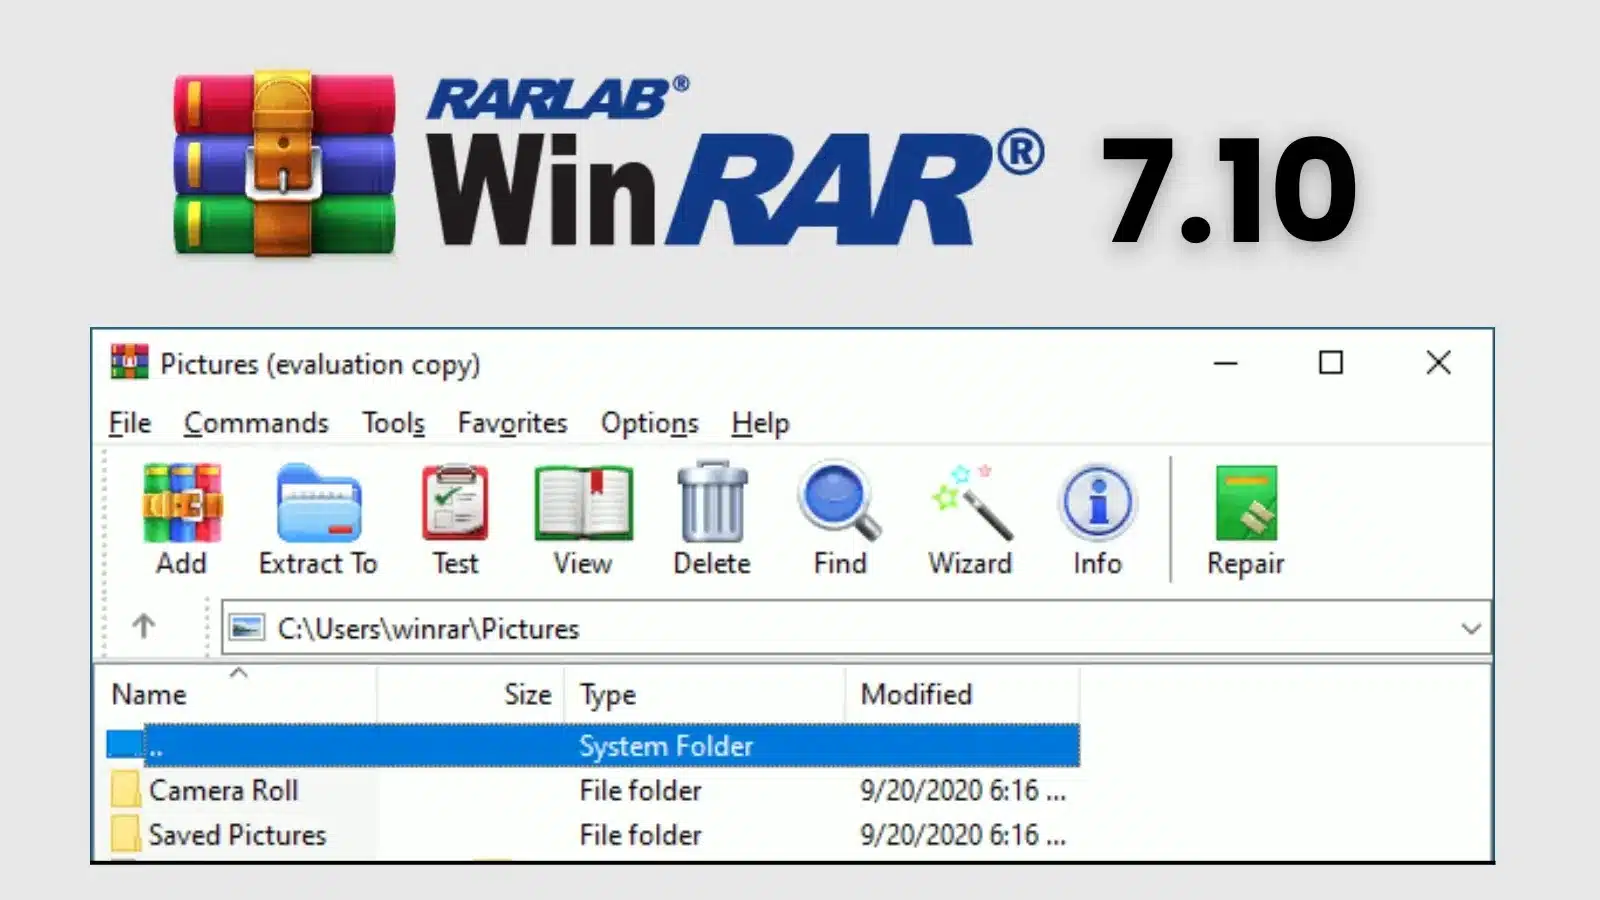Click the address bar drive icon

coord(246,628)
